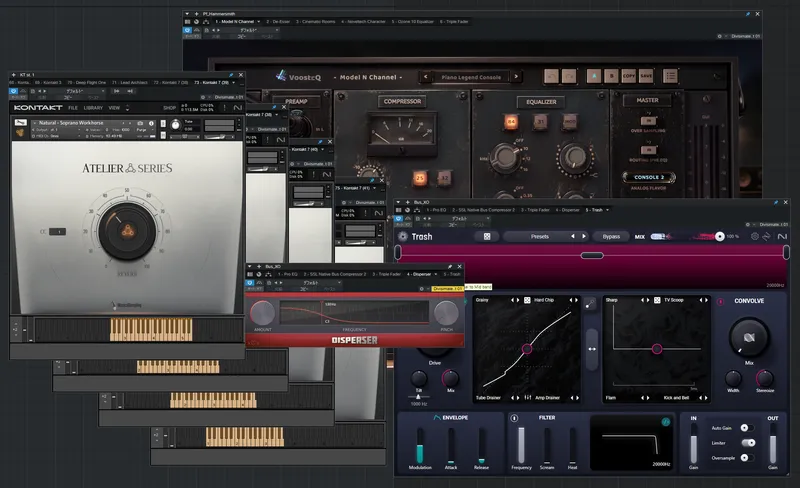Click the Trash MIX slider handle
The width and height of the screenshot is (800, 488).
(719, 236)
